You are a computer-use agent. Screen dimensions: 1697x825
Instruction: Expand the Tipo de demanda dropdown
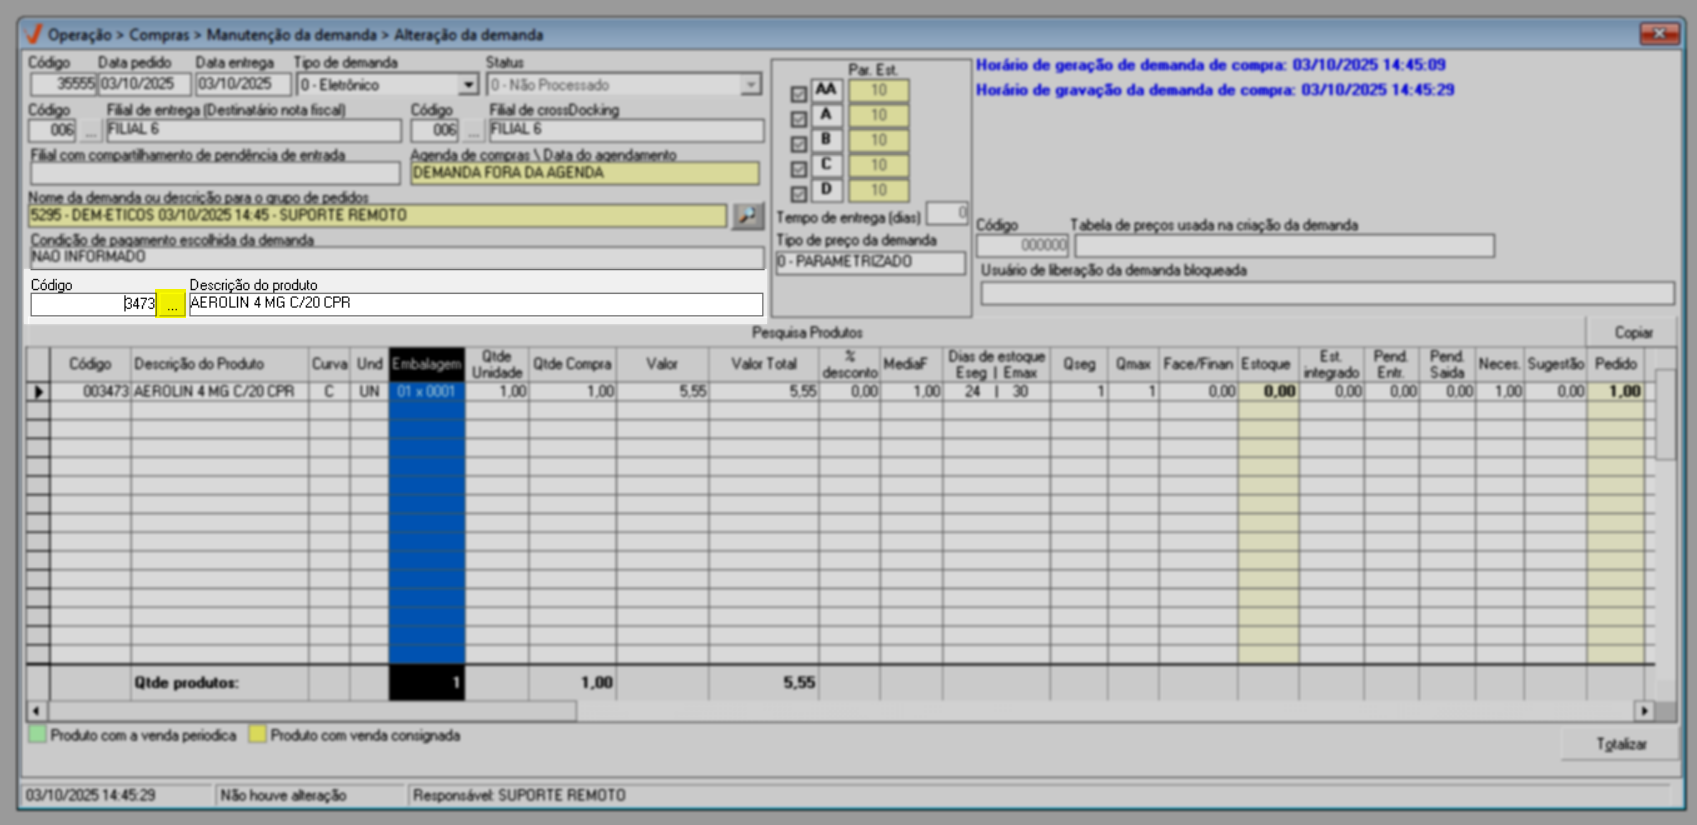tap(467, 86)
